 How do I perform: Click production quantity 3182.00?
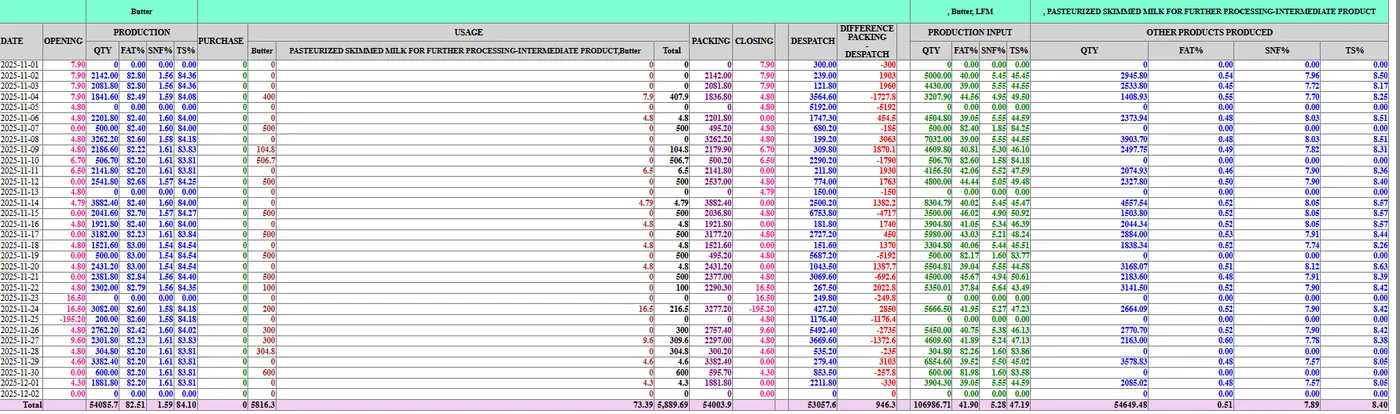[x=105, y=234]
